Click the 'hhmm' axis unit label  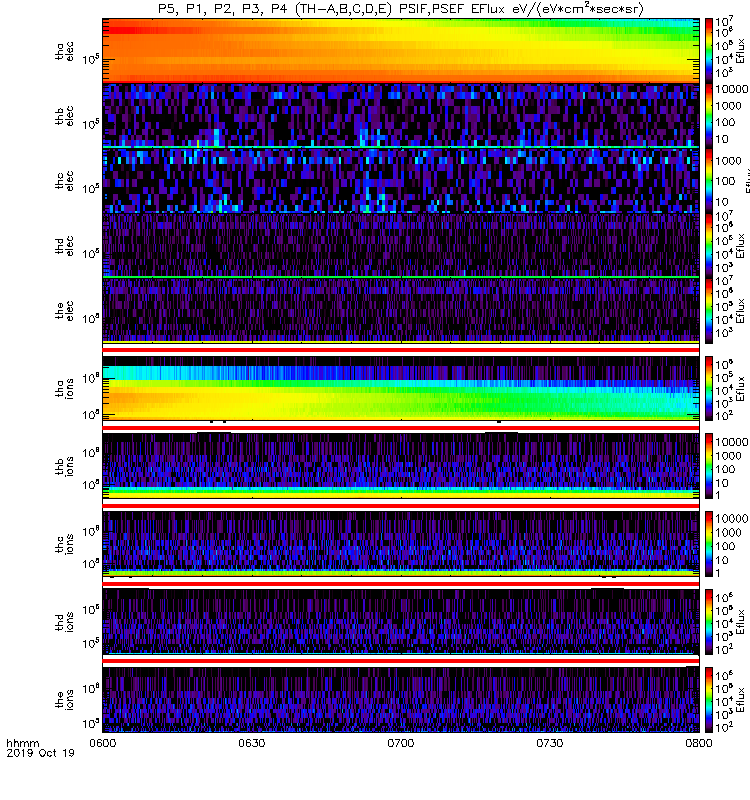22,743
